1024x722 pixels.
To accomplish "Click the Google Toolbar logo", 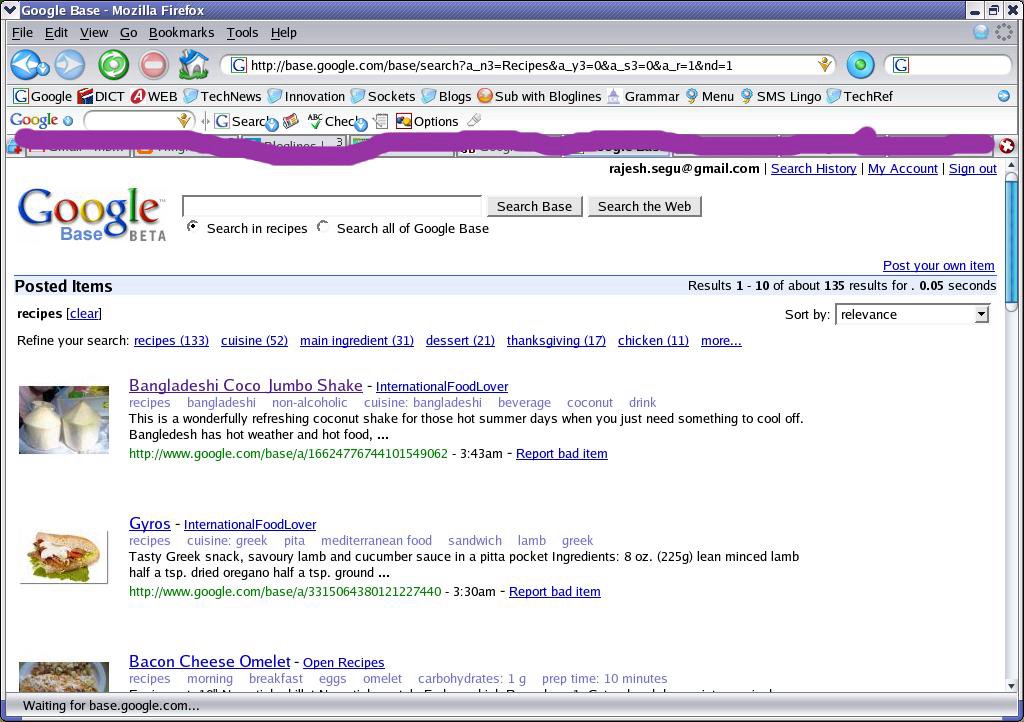I will 34,120.
